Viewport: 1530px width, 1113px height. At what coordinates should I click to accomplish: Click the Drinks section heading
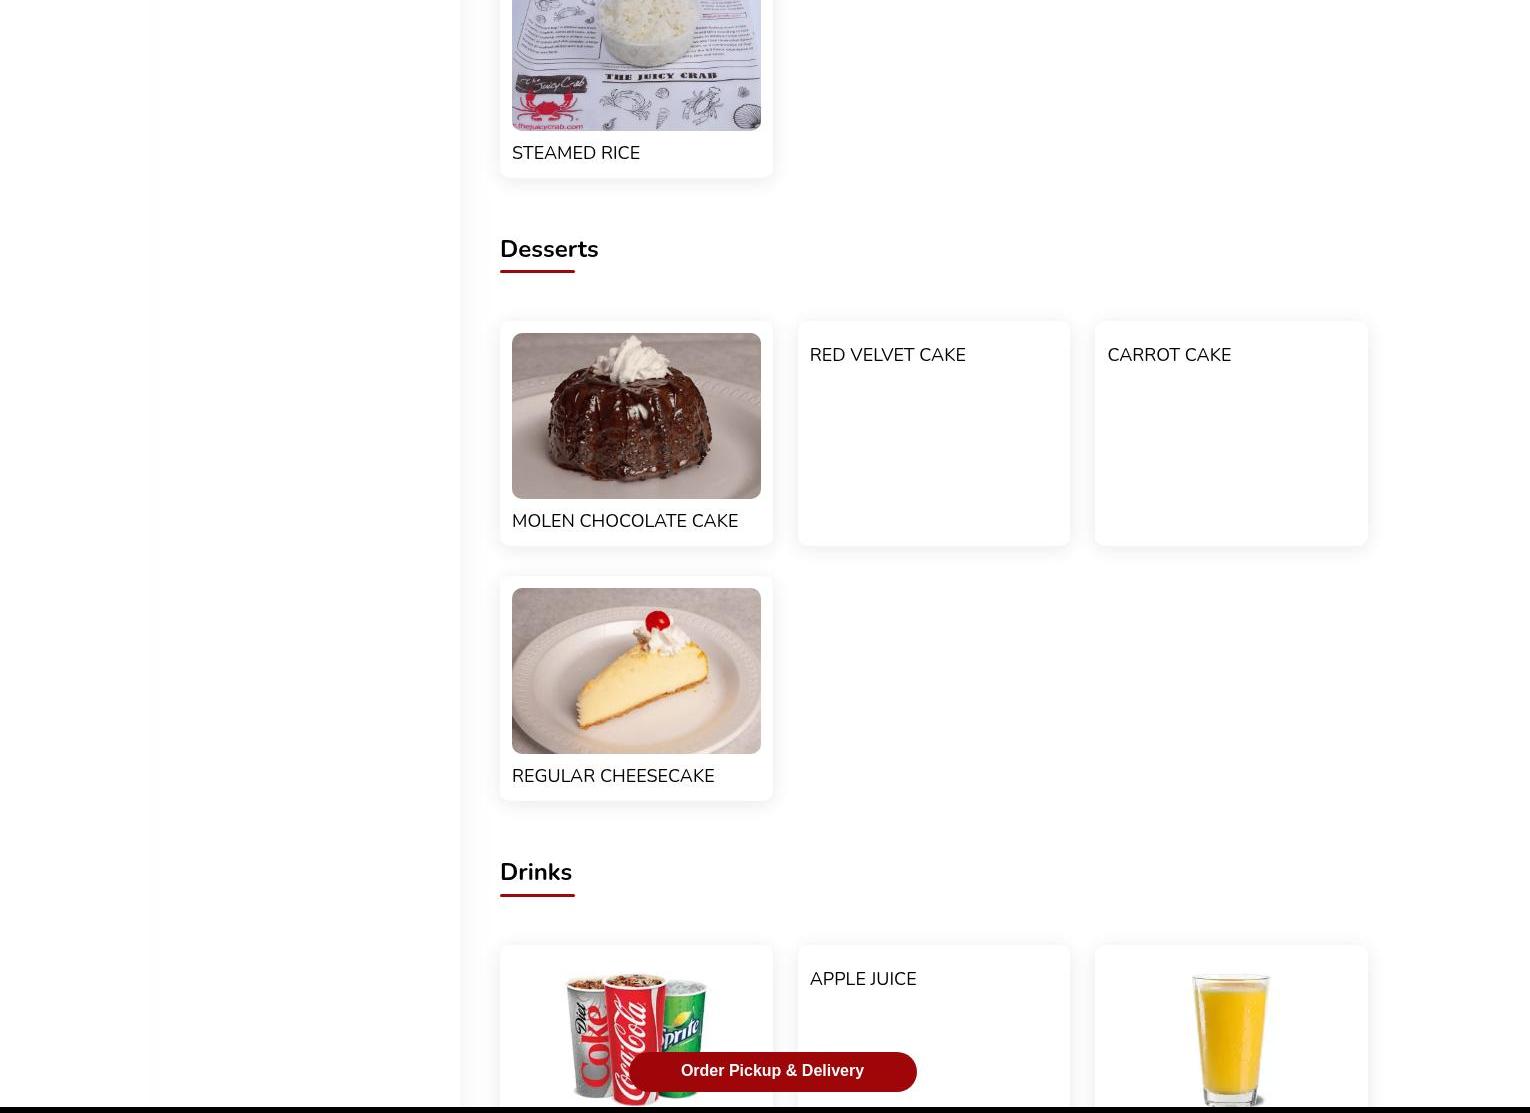tap(536, 872)
